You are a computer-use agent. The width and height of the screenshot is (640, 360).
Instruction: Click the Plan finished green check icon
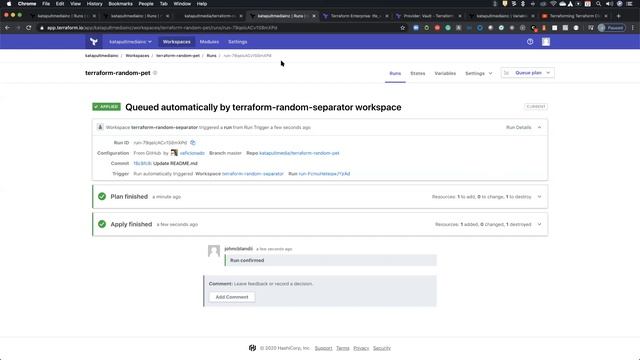pos(102,196)
